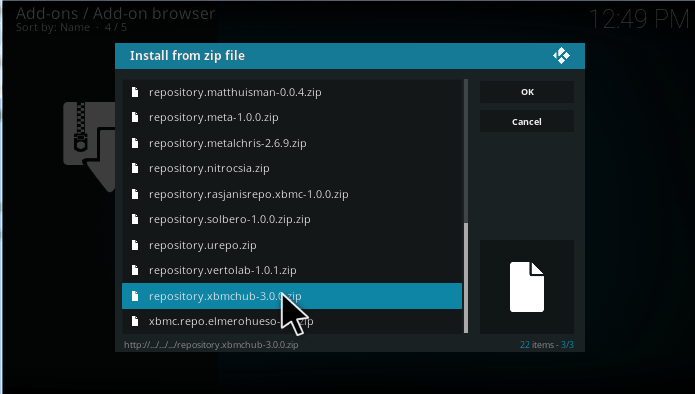
Task: Click file icon beside repository.nitrocsia.zip
Action: pyautogui.click(x=135, y=168)
